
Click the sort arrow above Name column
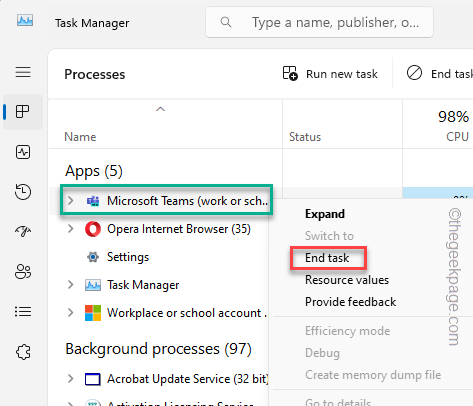[x=160, y=109]
